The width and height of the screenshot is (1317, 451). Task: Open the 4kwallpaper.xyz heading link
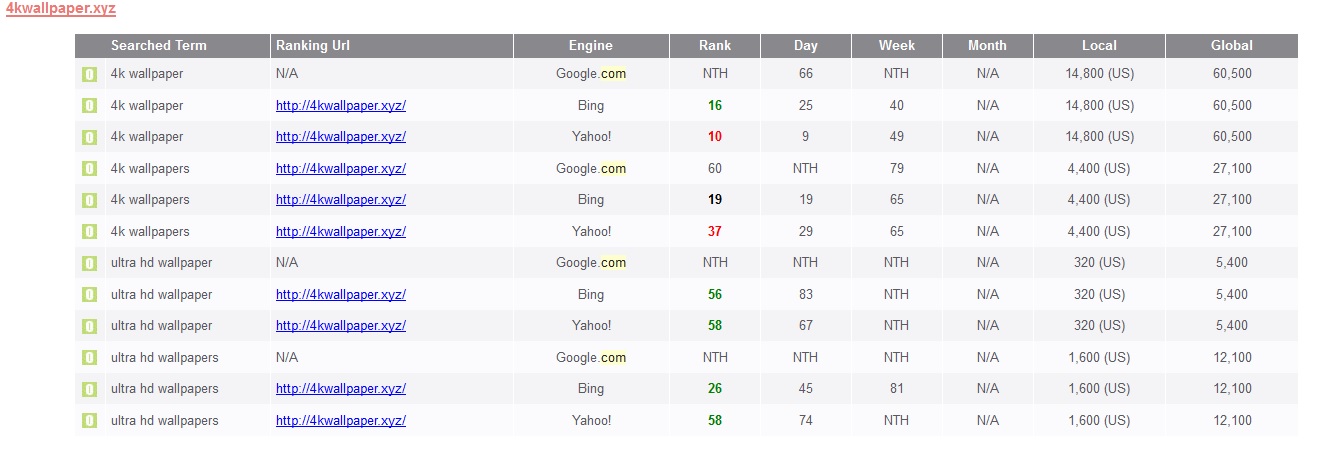pos(61,9)
